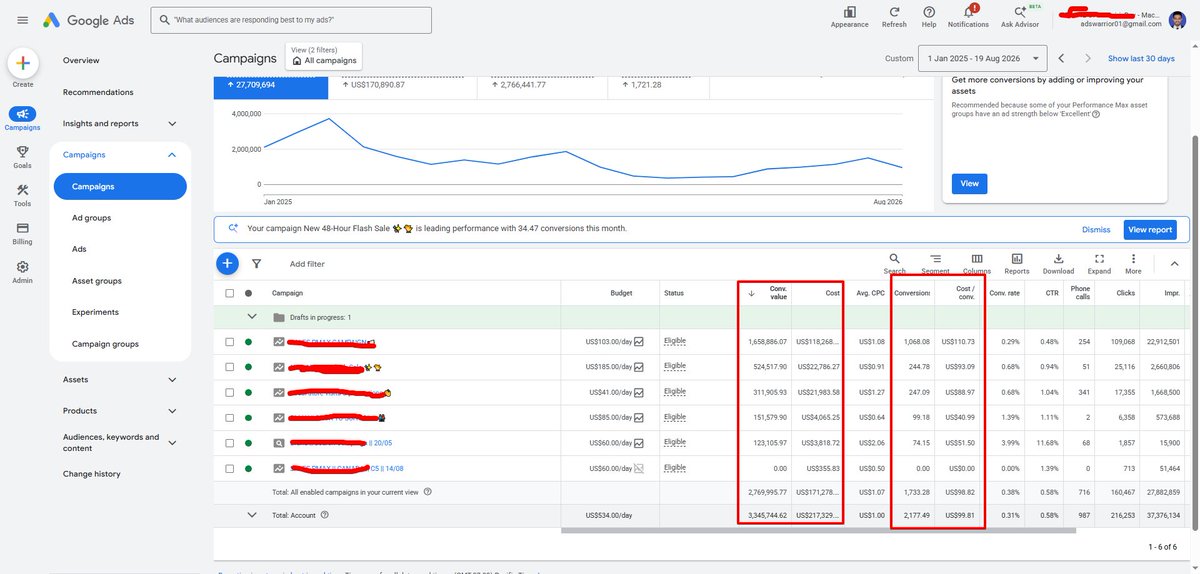The width and height of the screenshot is (1200, 574).
Task: Open Ad groups in the sidebar menu
Action: 91,218
